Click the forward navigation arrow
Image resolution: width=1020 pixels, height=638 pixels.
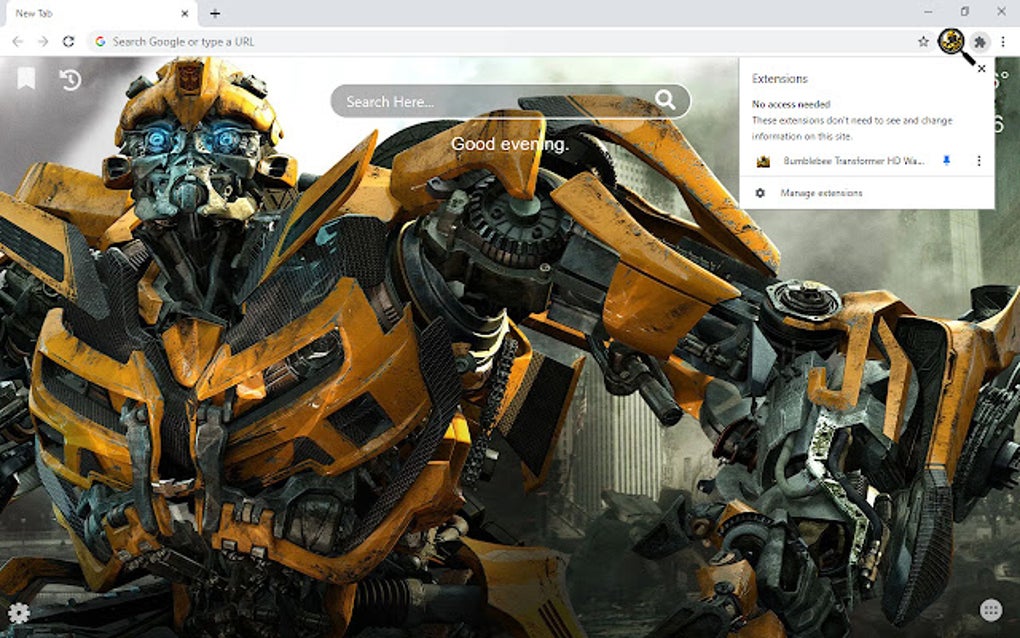pos(41,42)
